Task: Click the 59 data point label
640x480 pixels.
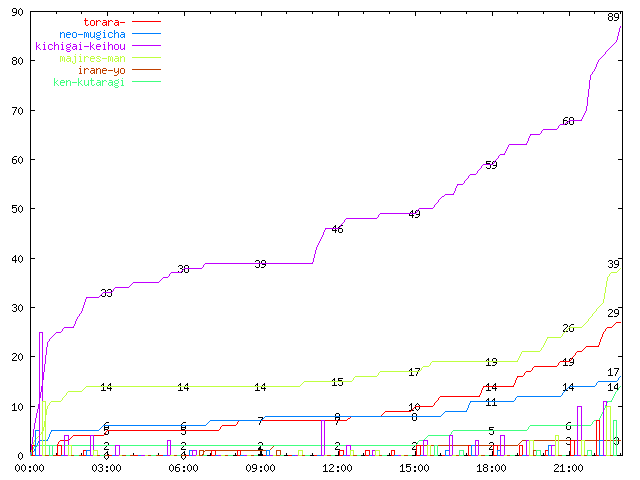Action: (491, 166)
